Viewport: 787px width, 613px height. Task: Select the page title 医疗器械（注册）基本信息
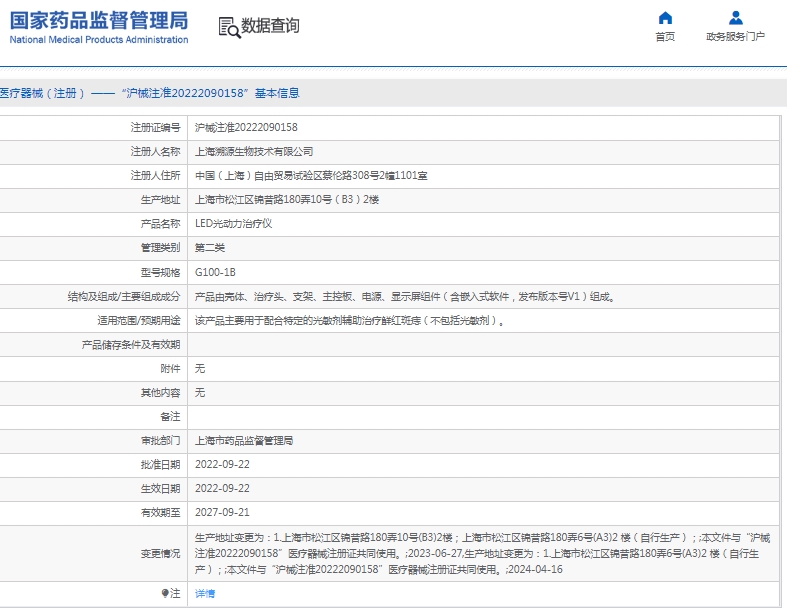(150, 93)
